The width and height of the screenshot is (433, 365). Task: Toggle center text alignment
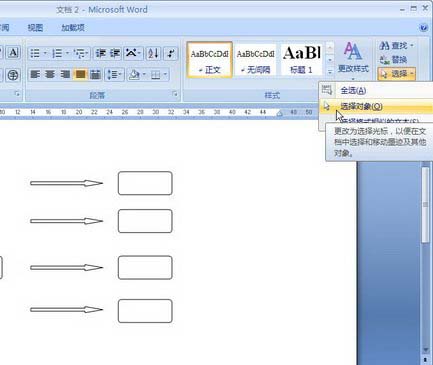(x=50, y=74)
